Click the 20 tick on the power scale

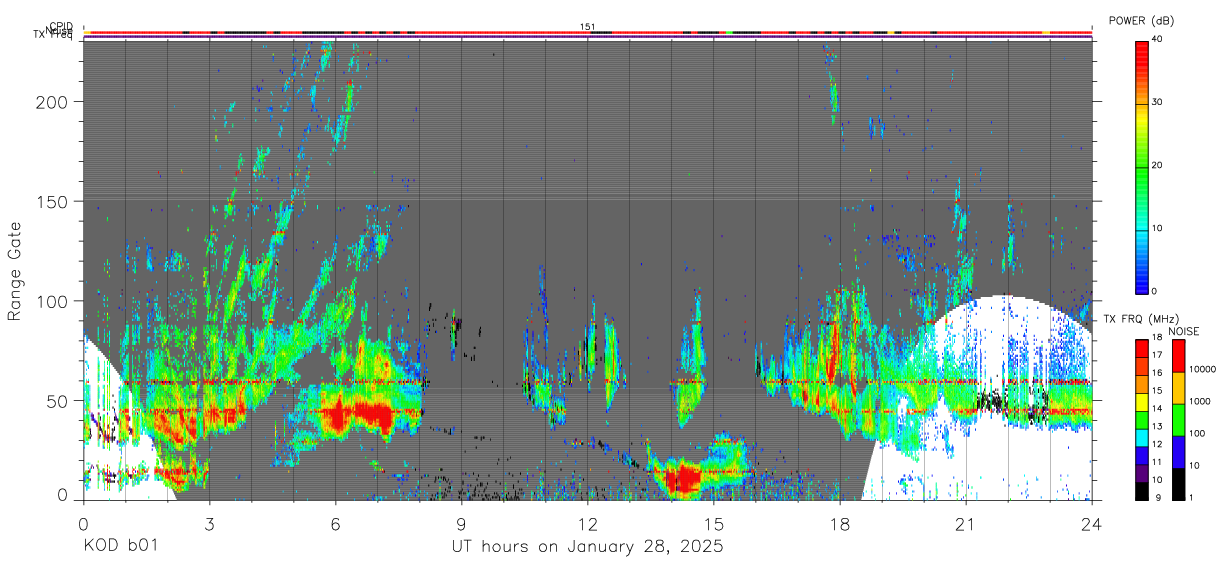point(1158,166)
